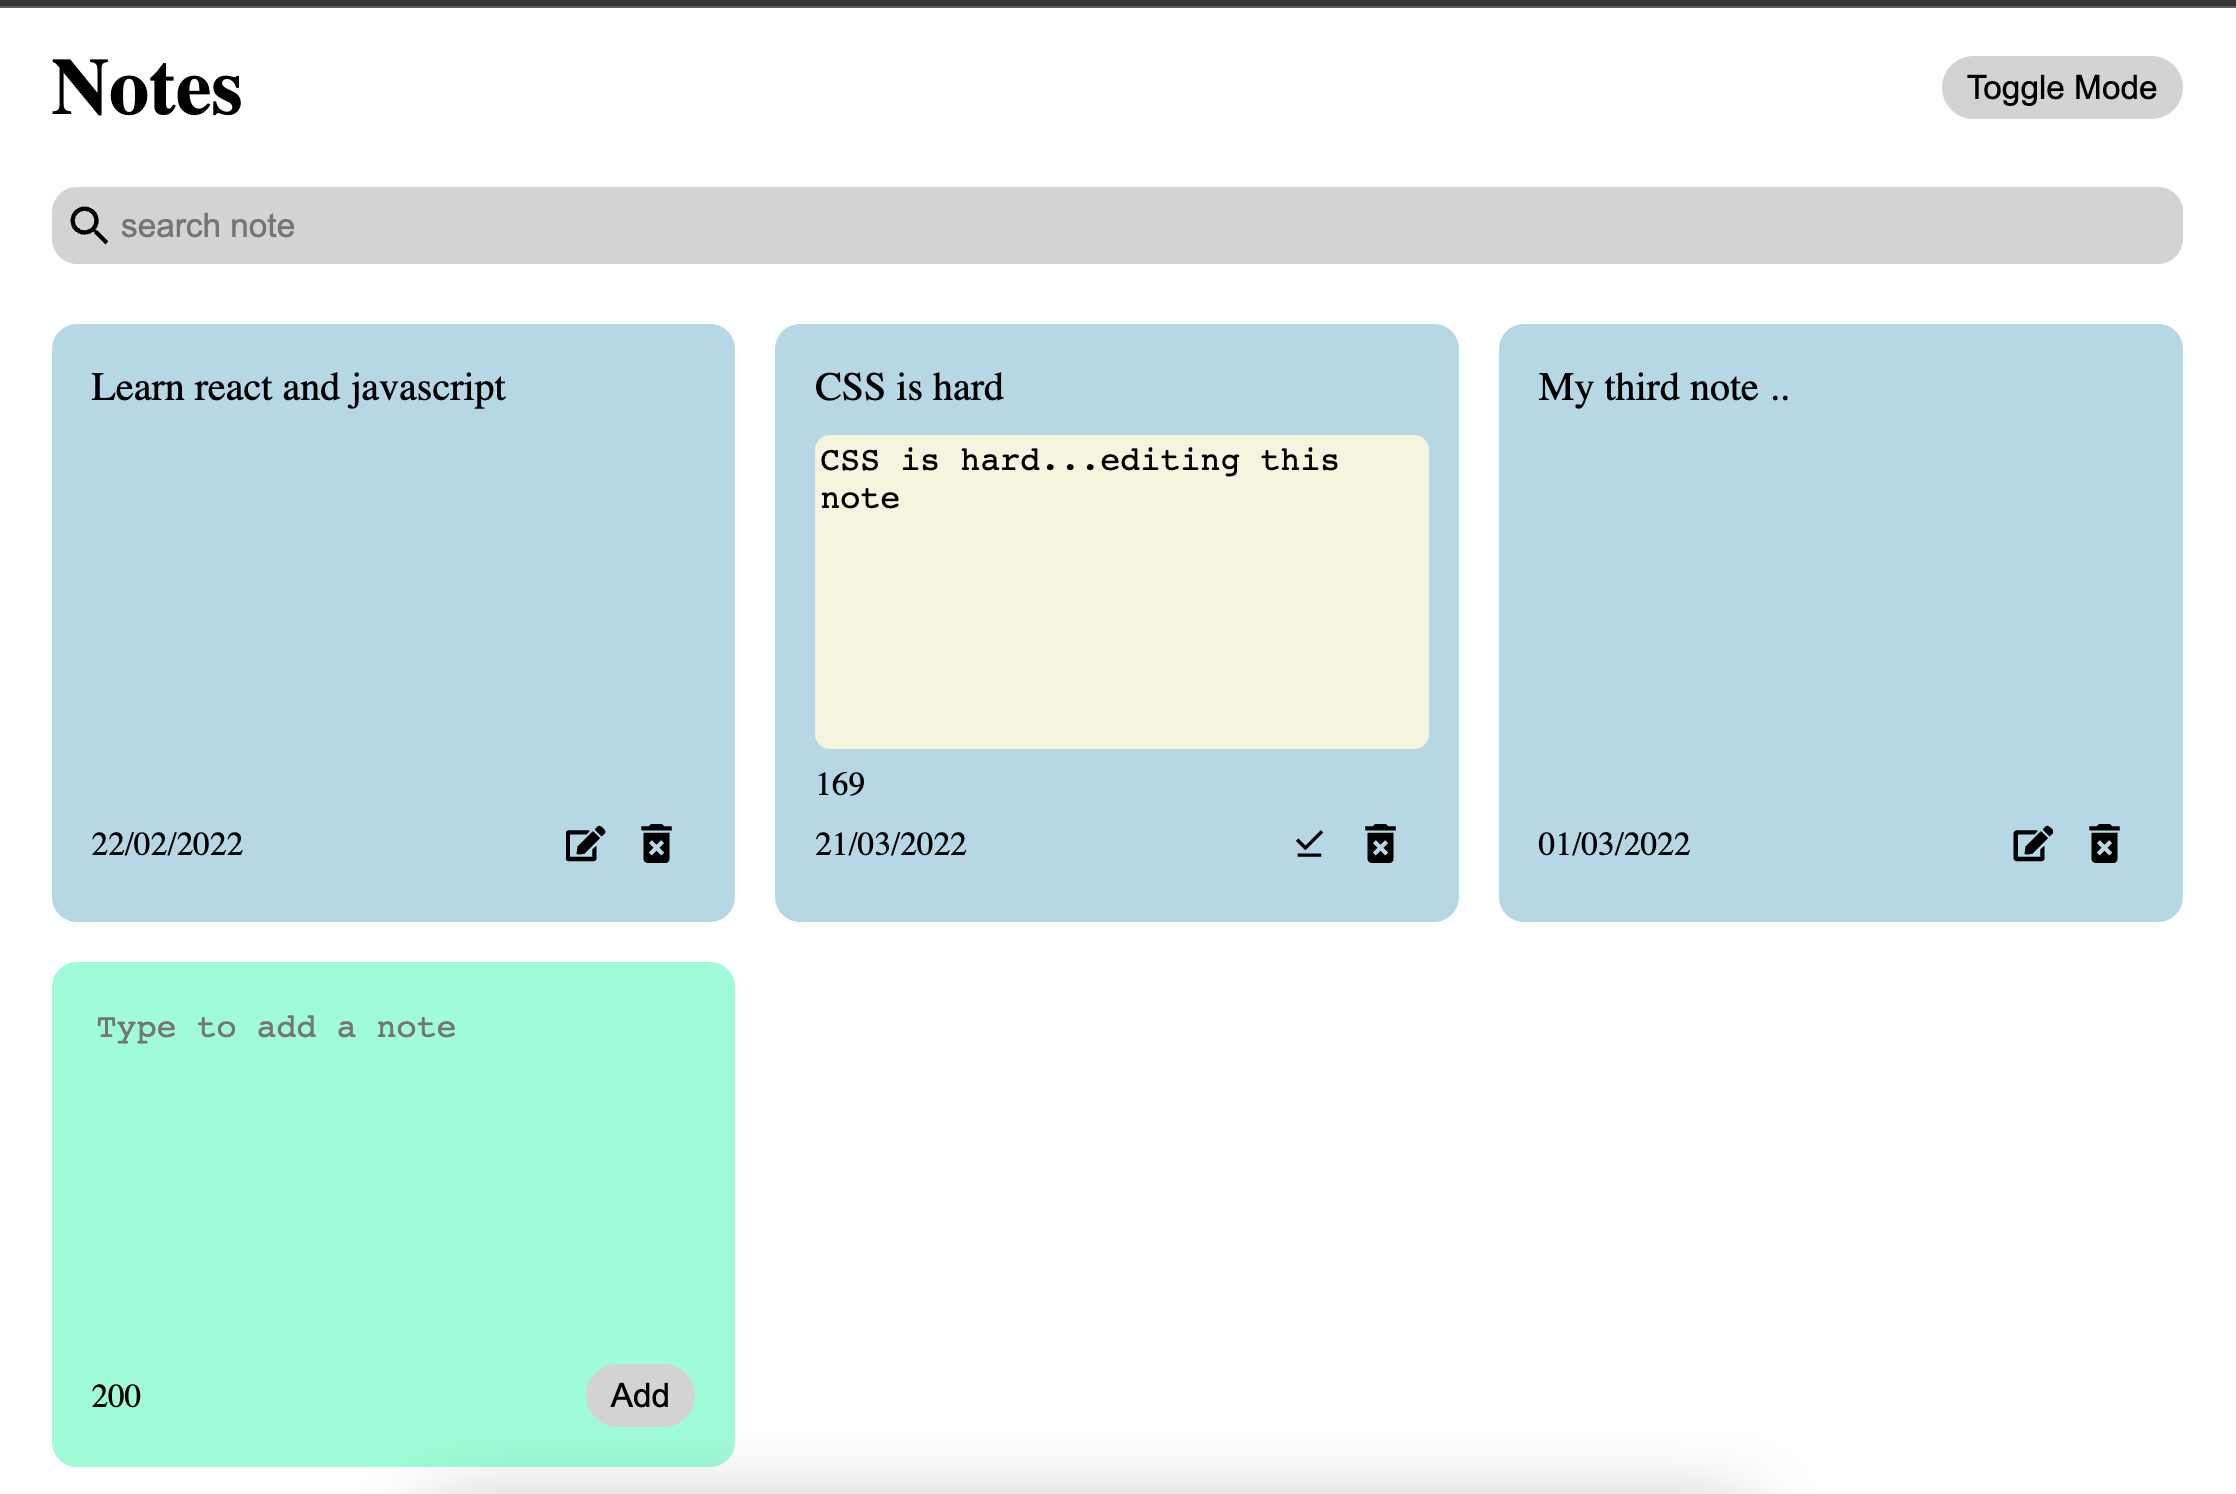
Task: Click the remaining character count 169
Action: pos(840,784)
